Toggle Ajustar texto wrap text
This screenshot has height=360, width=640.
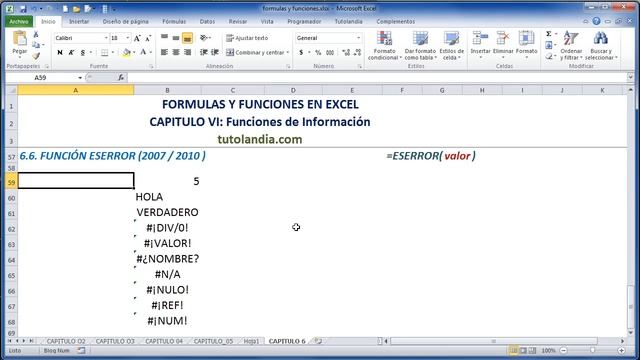tap(247, 38)
